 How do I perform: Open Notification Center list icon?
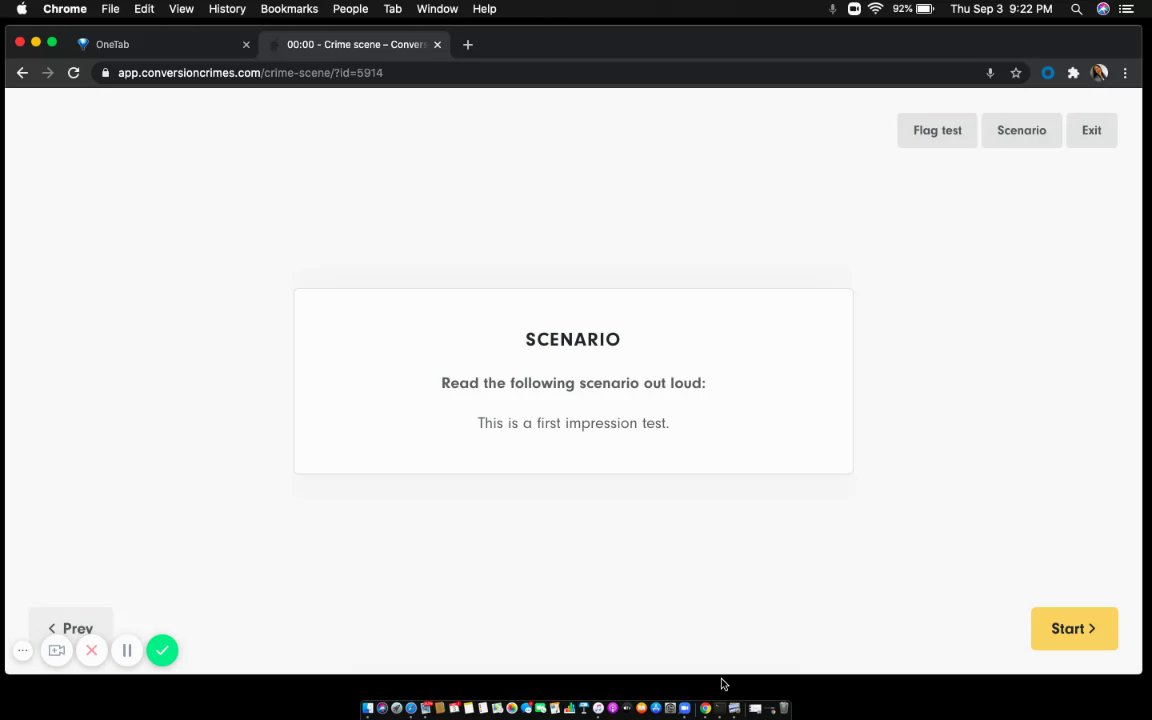(1126, 9)
